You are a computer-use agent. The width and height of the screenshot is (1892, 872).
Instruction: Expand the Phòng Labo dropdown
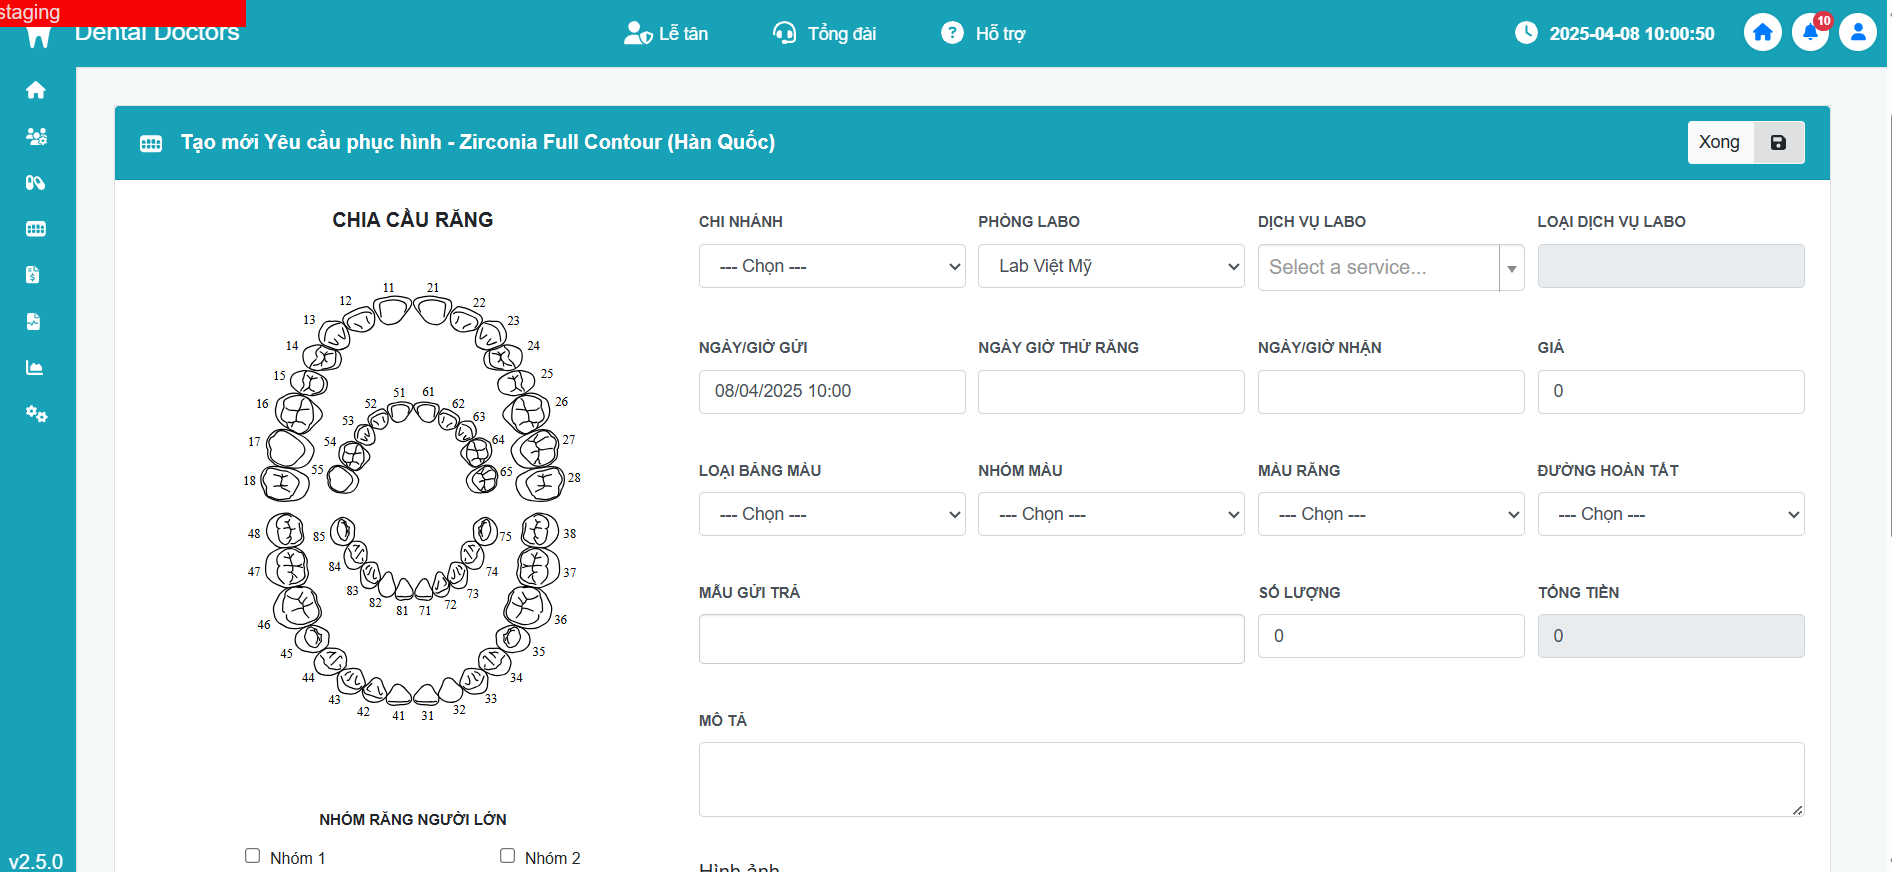[x=1111, y=266]
